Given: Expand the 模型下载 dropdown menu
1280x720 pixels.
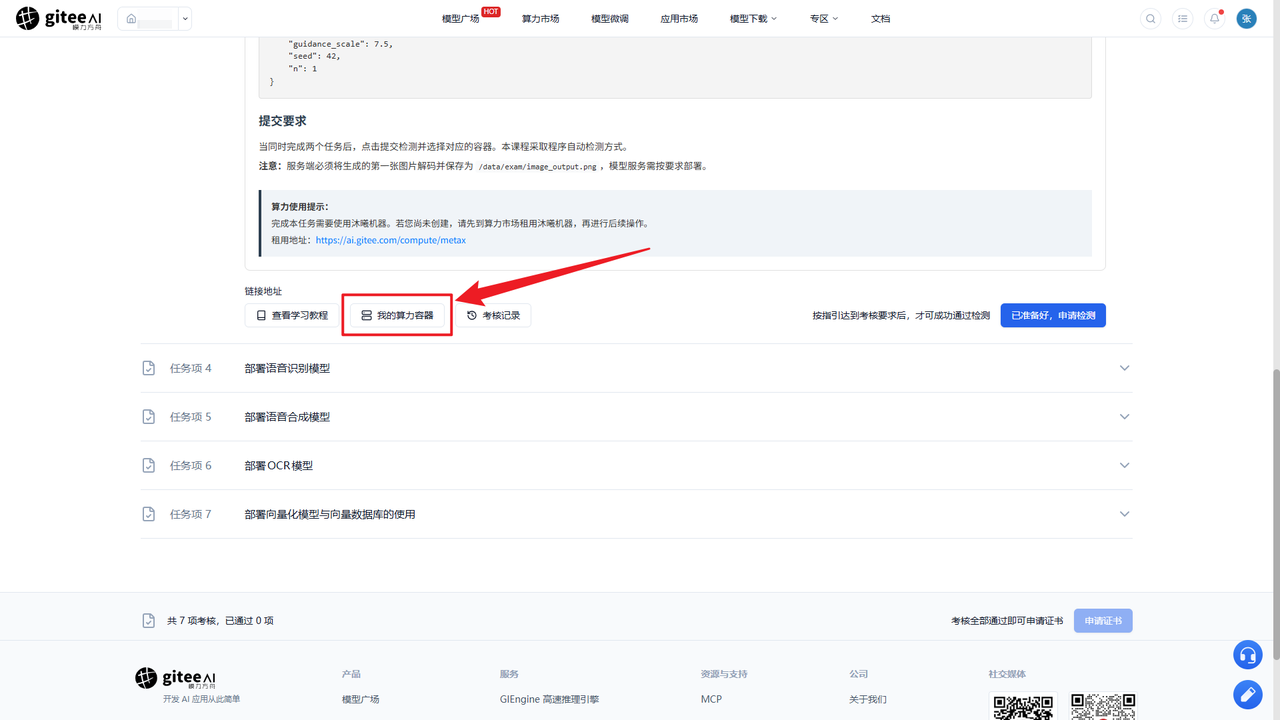Looking at the screenshot, I should [753, 19].
